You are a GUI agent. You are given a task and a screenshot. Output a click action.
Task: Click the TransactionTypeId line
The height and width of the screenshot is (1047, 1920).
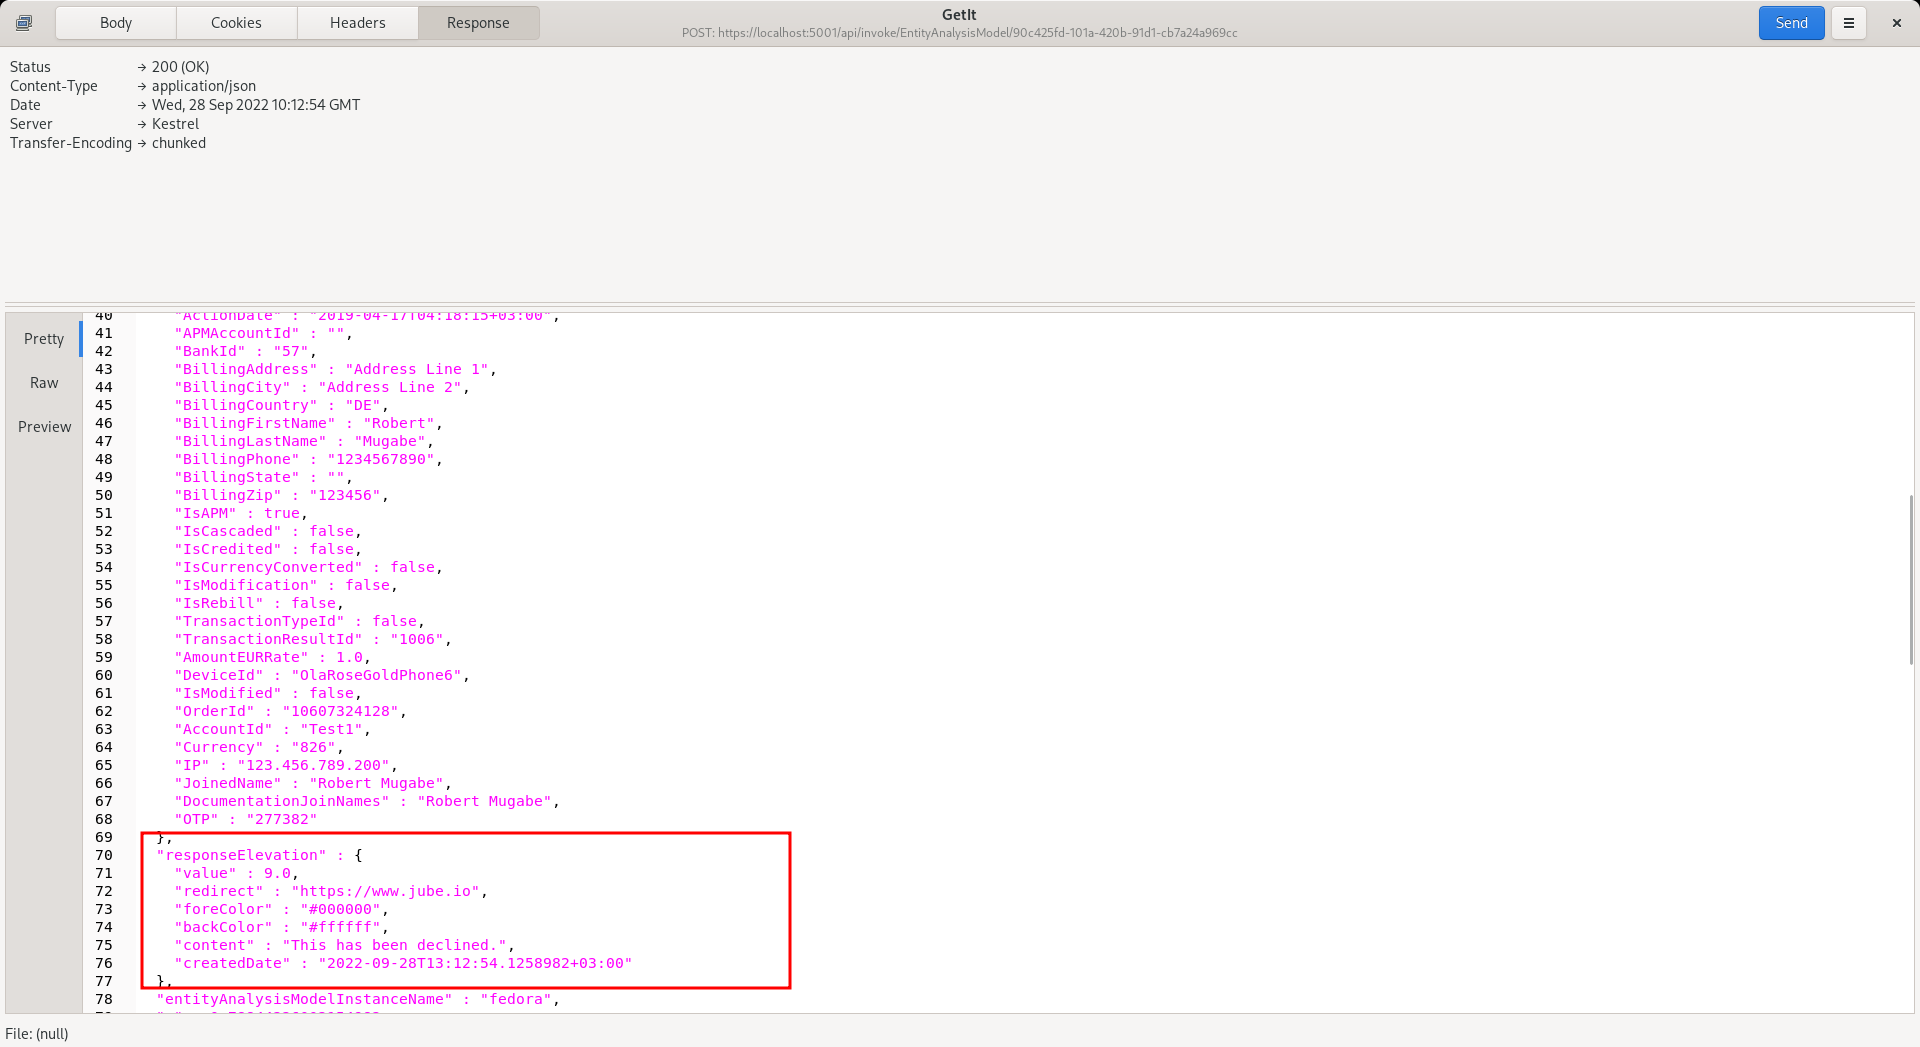[299, 621]
